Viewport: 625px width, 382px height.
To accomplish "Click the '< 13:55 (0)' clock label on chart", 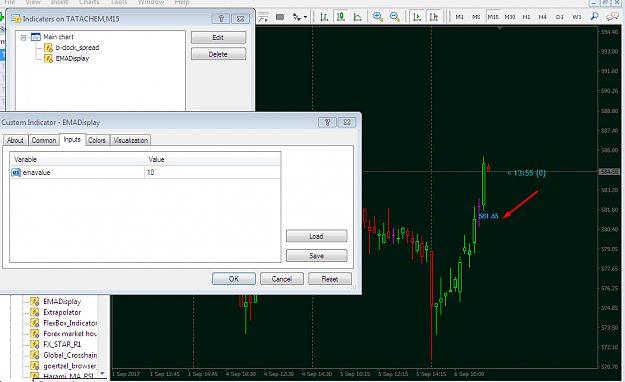I will [x=527, y=173].
